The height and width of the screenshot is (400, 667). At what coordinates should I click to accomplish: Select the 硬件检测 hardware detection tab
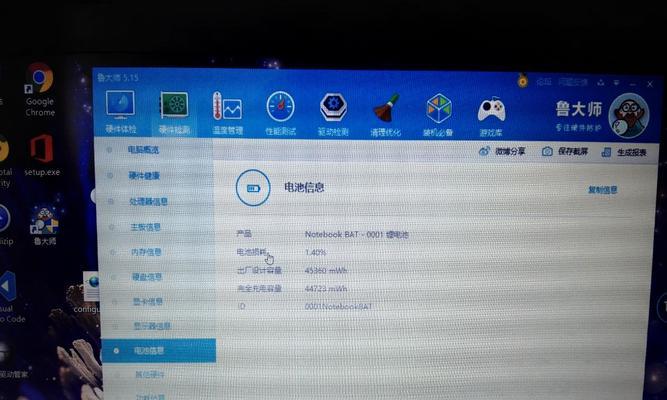tap(174, 112)
